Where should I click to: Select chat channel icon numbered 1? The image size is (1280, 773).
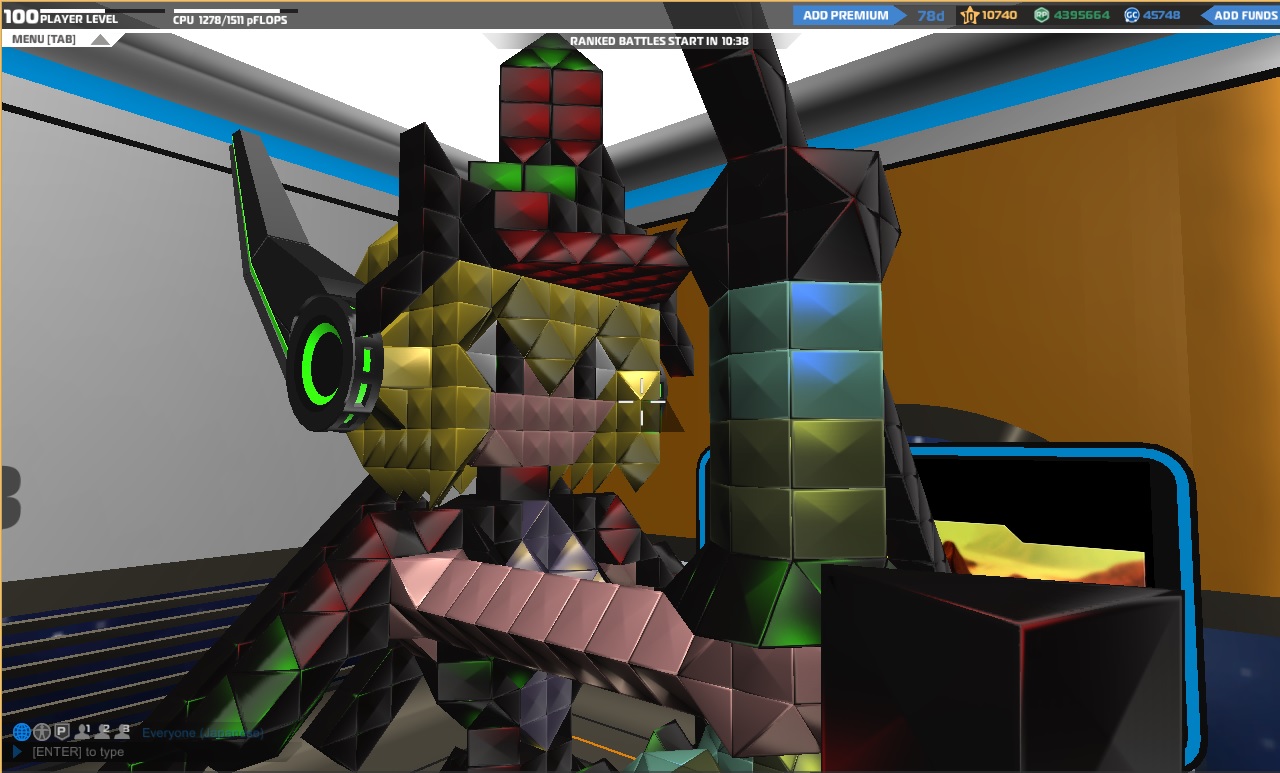[82, 732]
